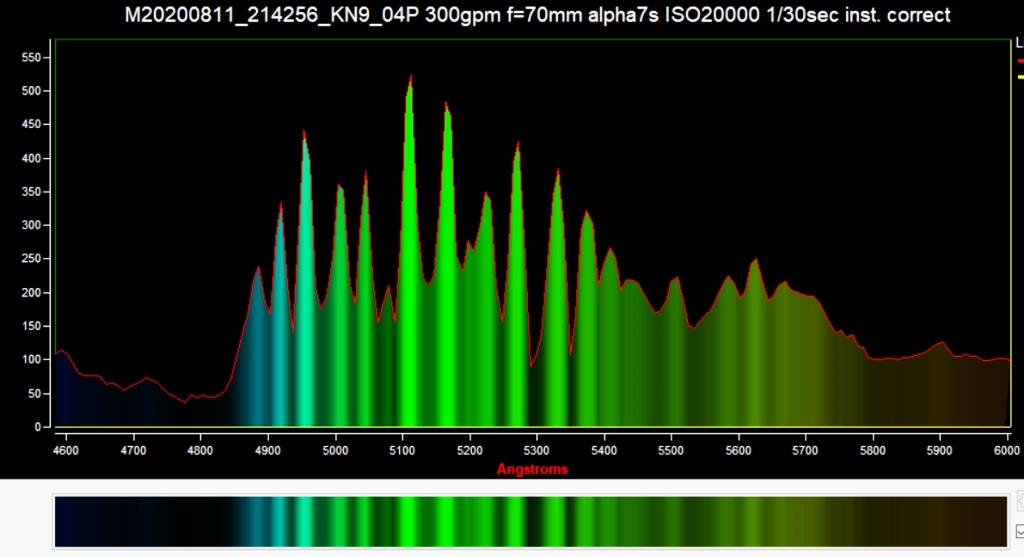Click the red line legend marker
Image resolution: width=1024 pixels, height=557 pixels.
tap(1019, 60)
